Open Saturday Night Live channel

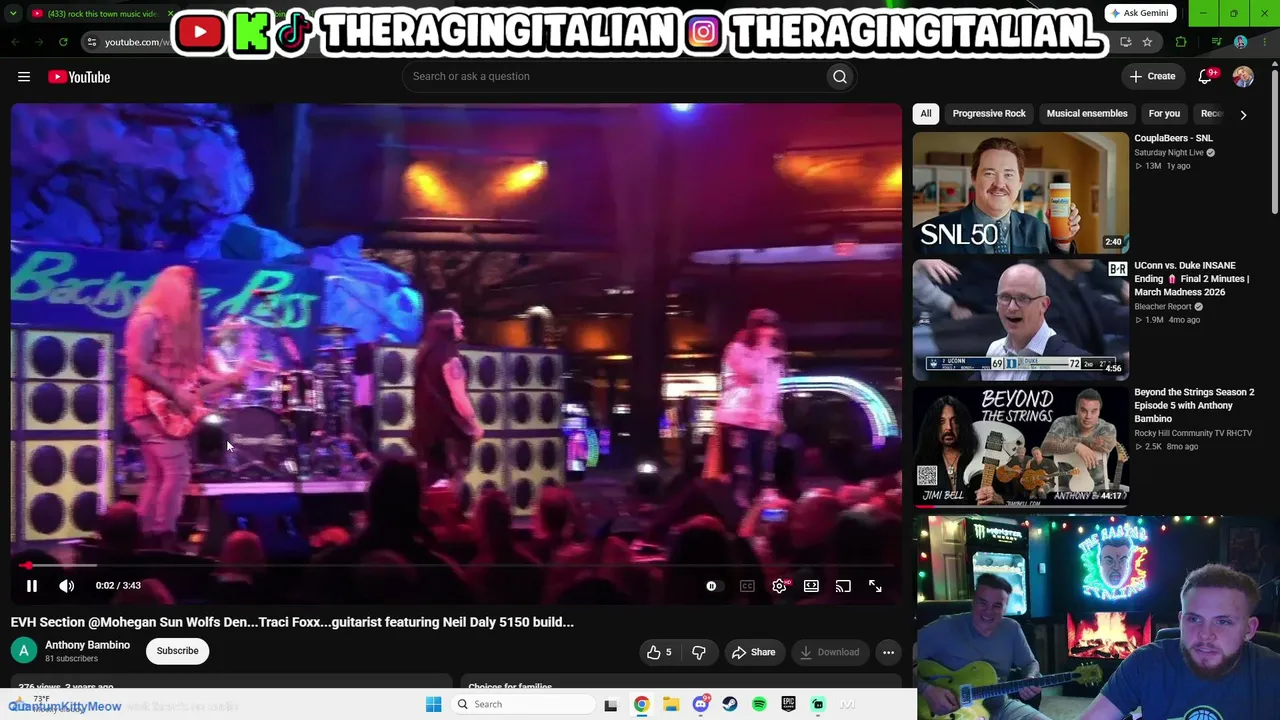[1169, 153]
